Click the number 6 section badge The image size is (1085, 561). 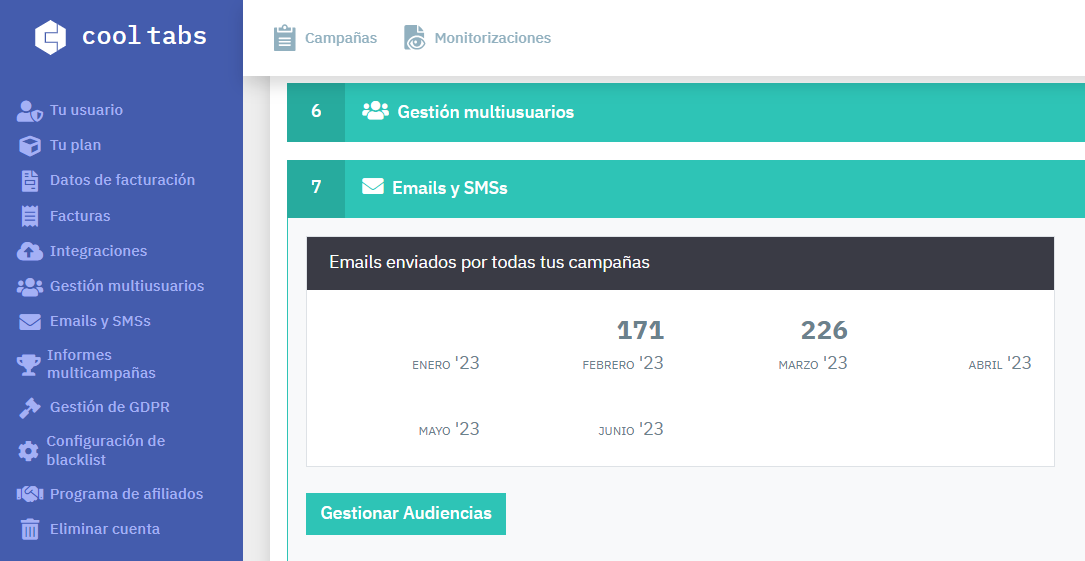click(x=316, y=112)
